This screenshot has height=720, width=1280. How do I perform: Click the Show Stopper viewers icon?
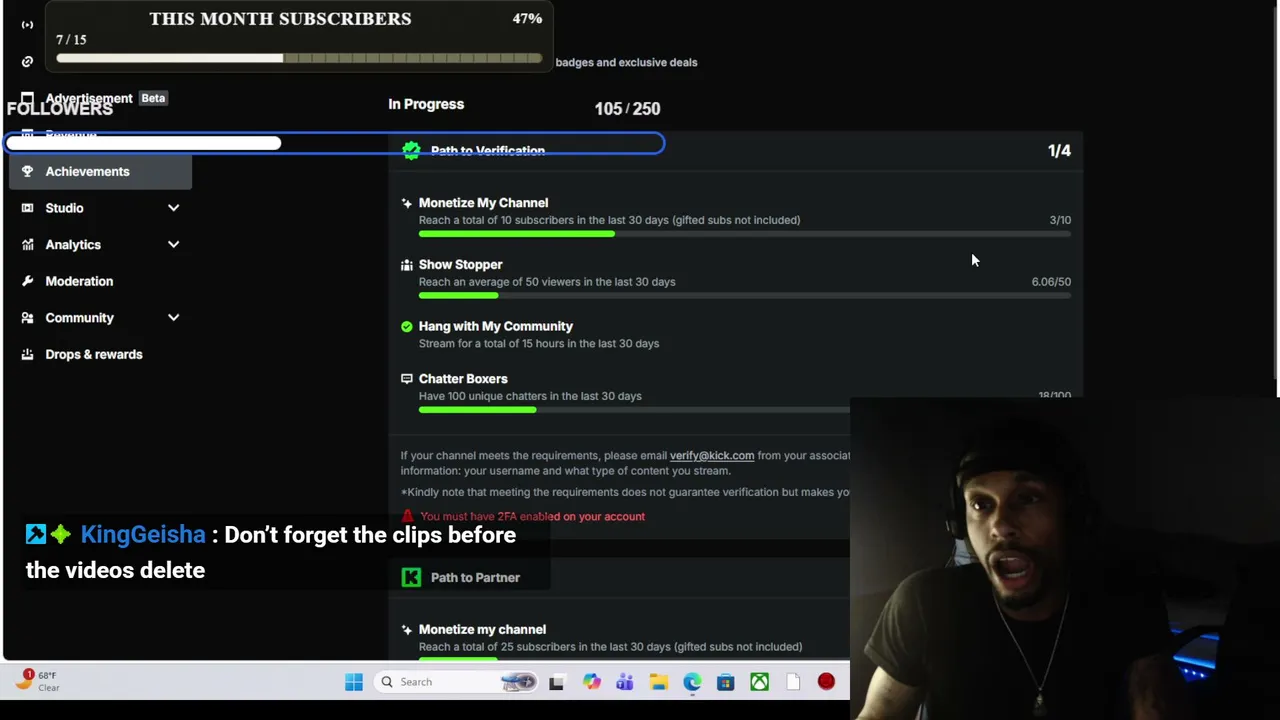[x=406, y=265]
